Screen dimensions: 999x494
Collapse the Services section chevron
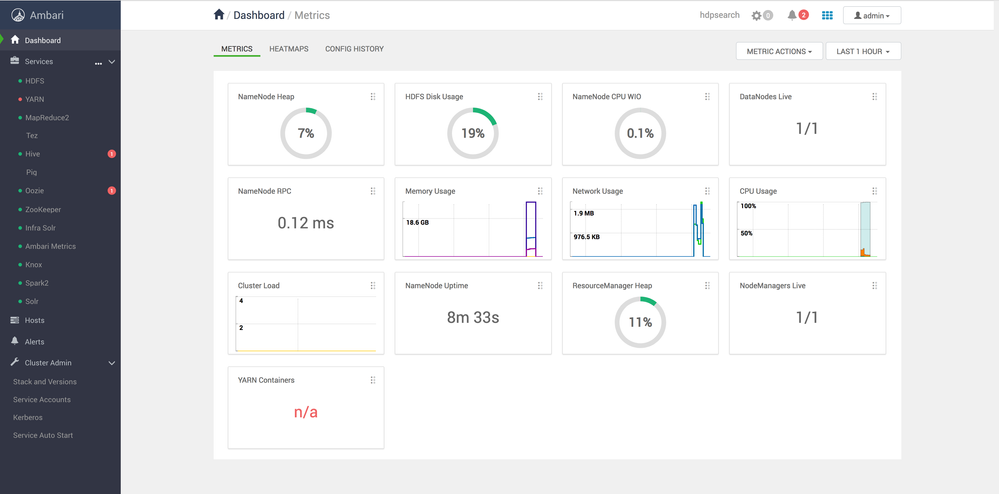111,62
